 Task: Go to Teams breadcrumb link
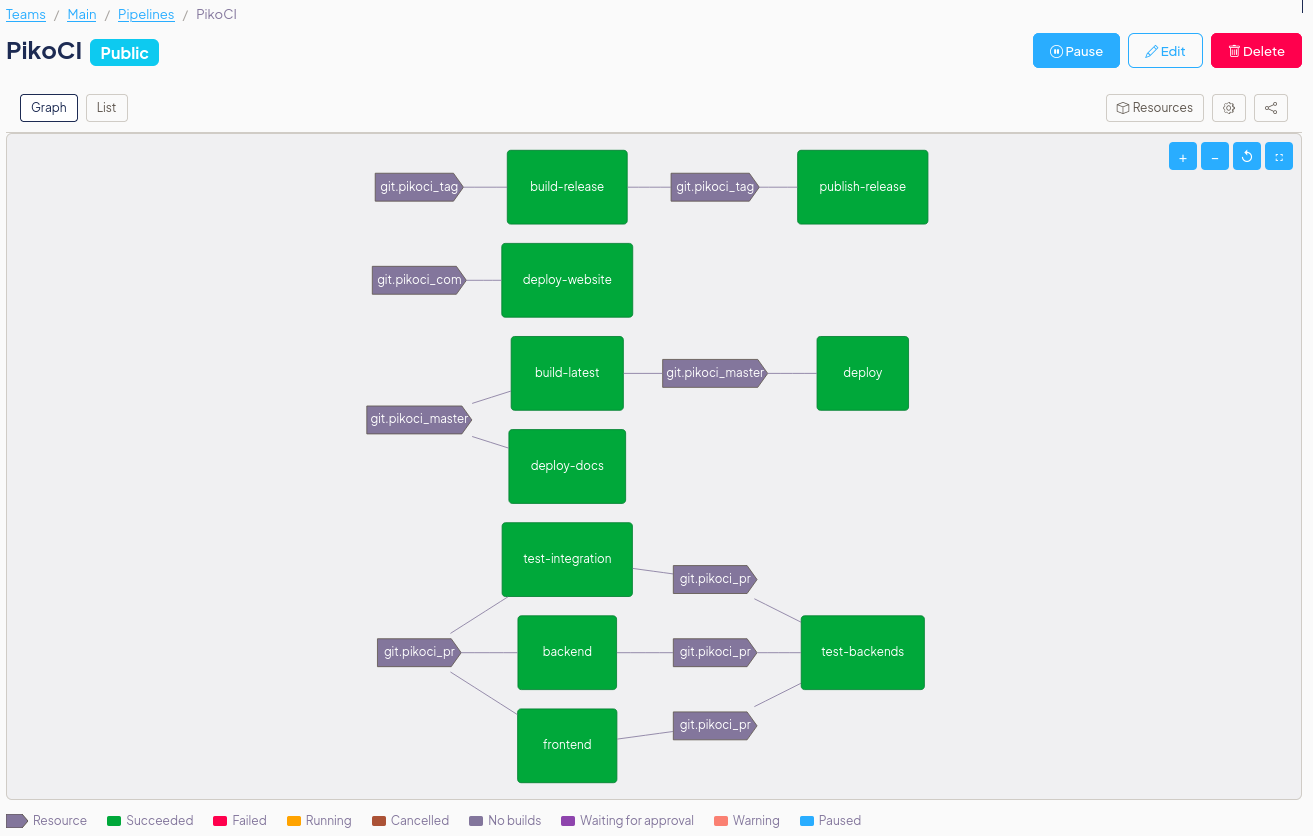[26, 15]
